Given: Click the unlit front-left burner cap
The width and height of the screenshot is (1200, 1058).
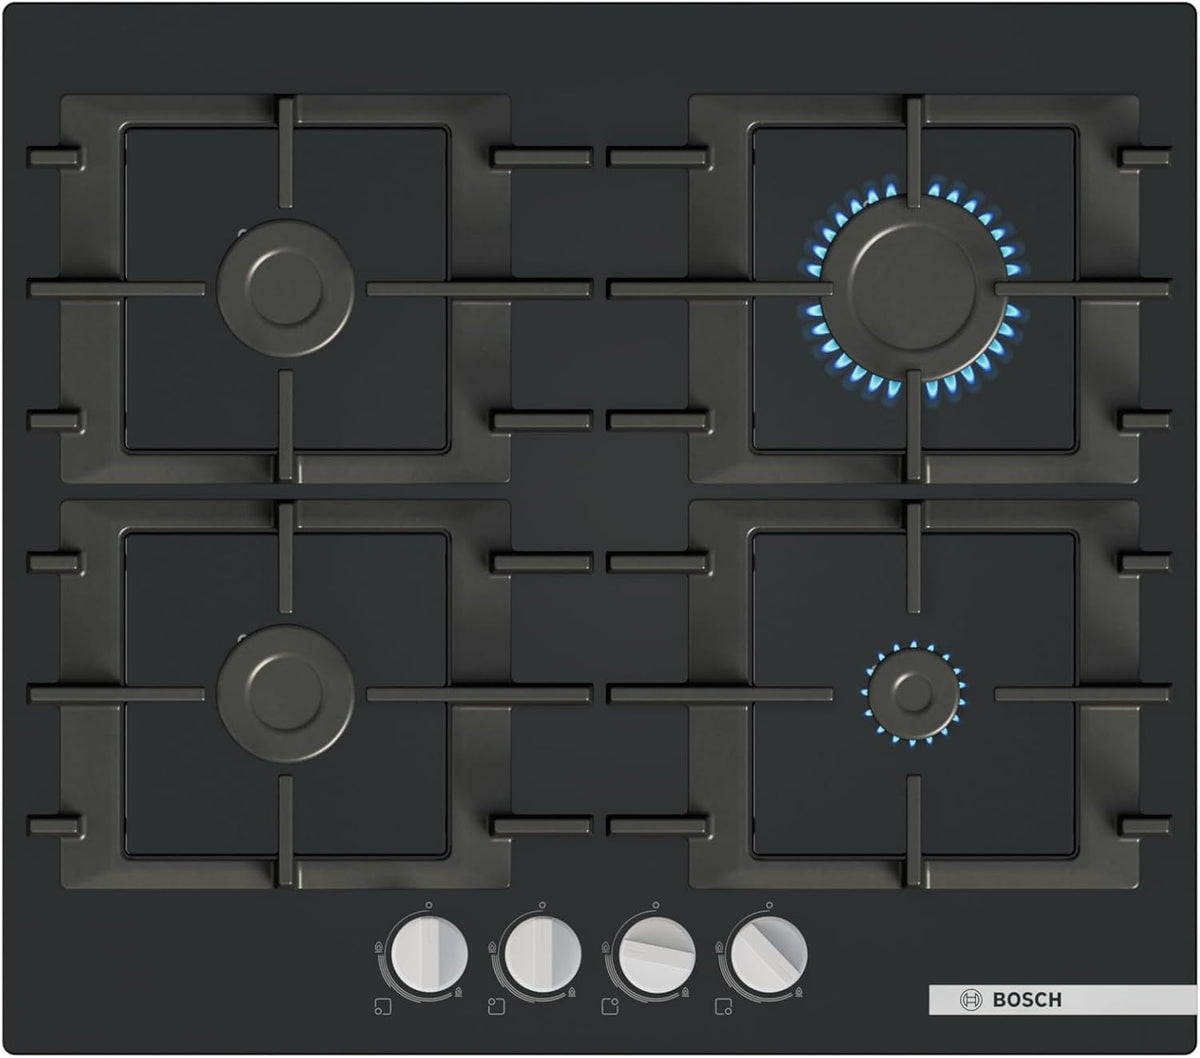Looking at the screenshot, I should pyautogui.click(x=285, y=693).
